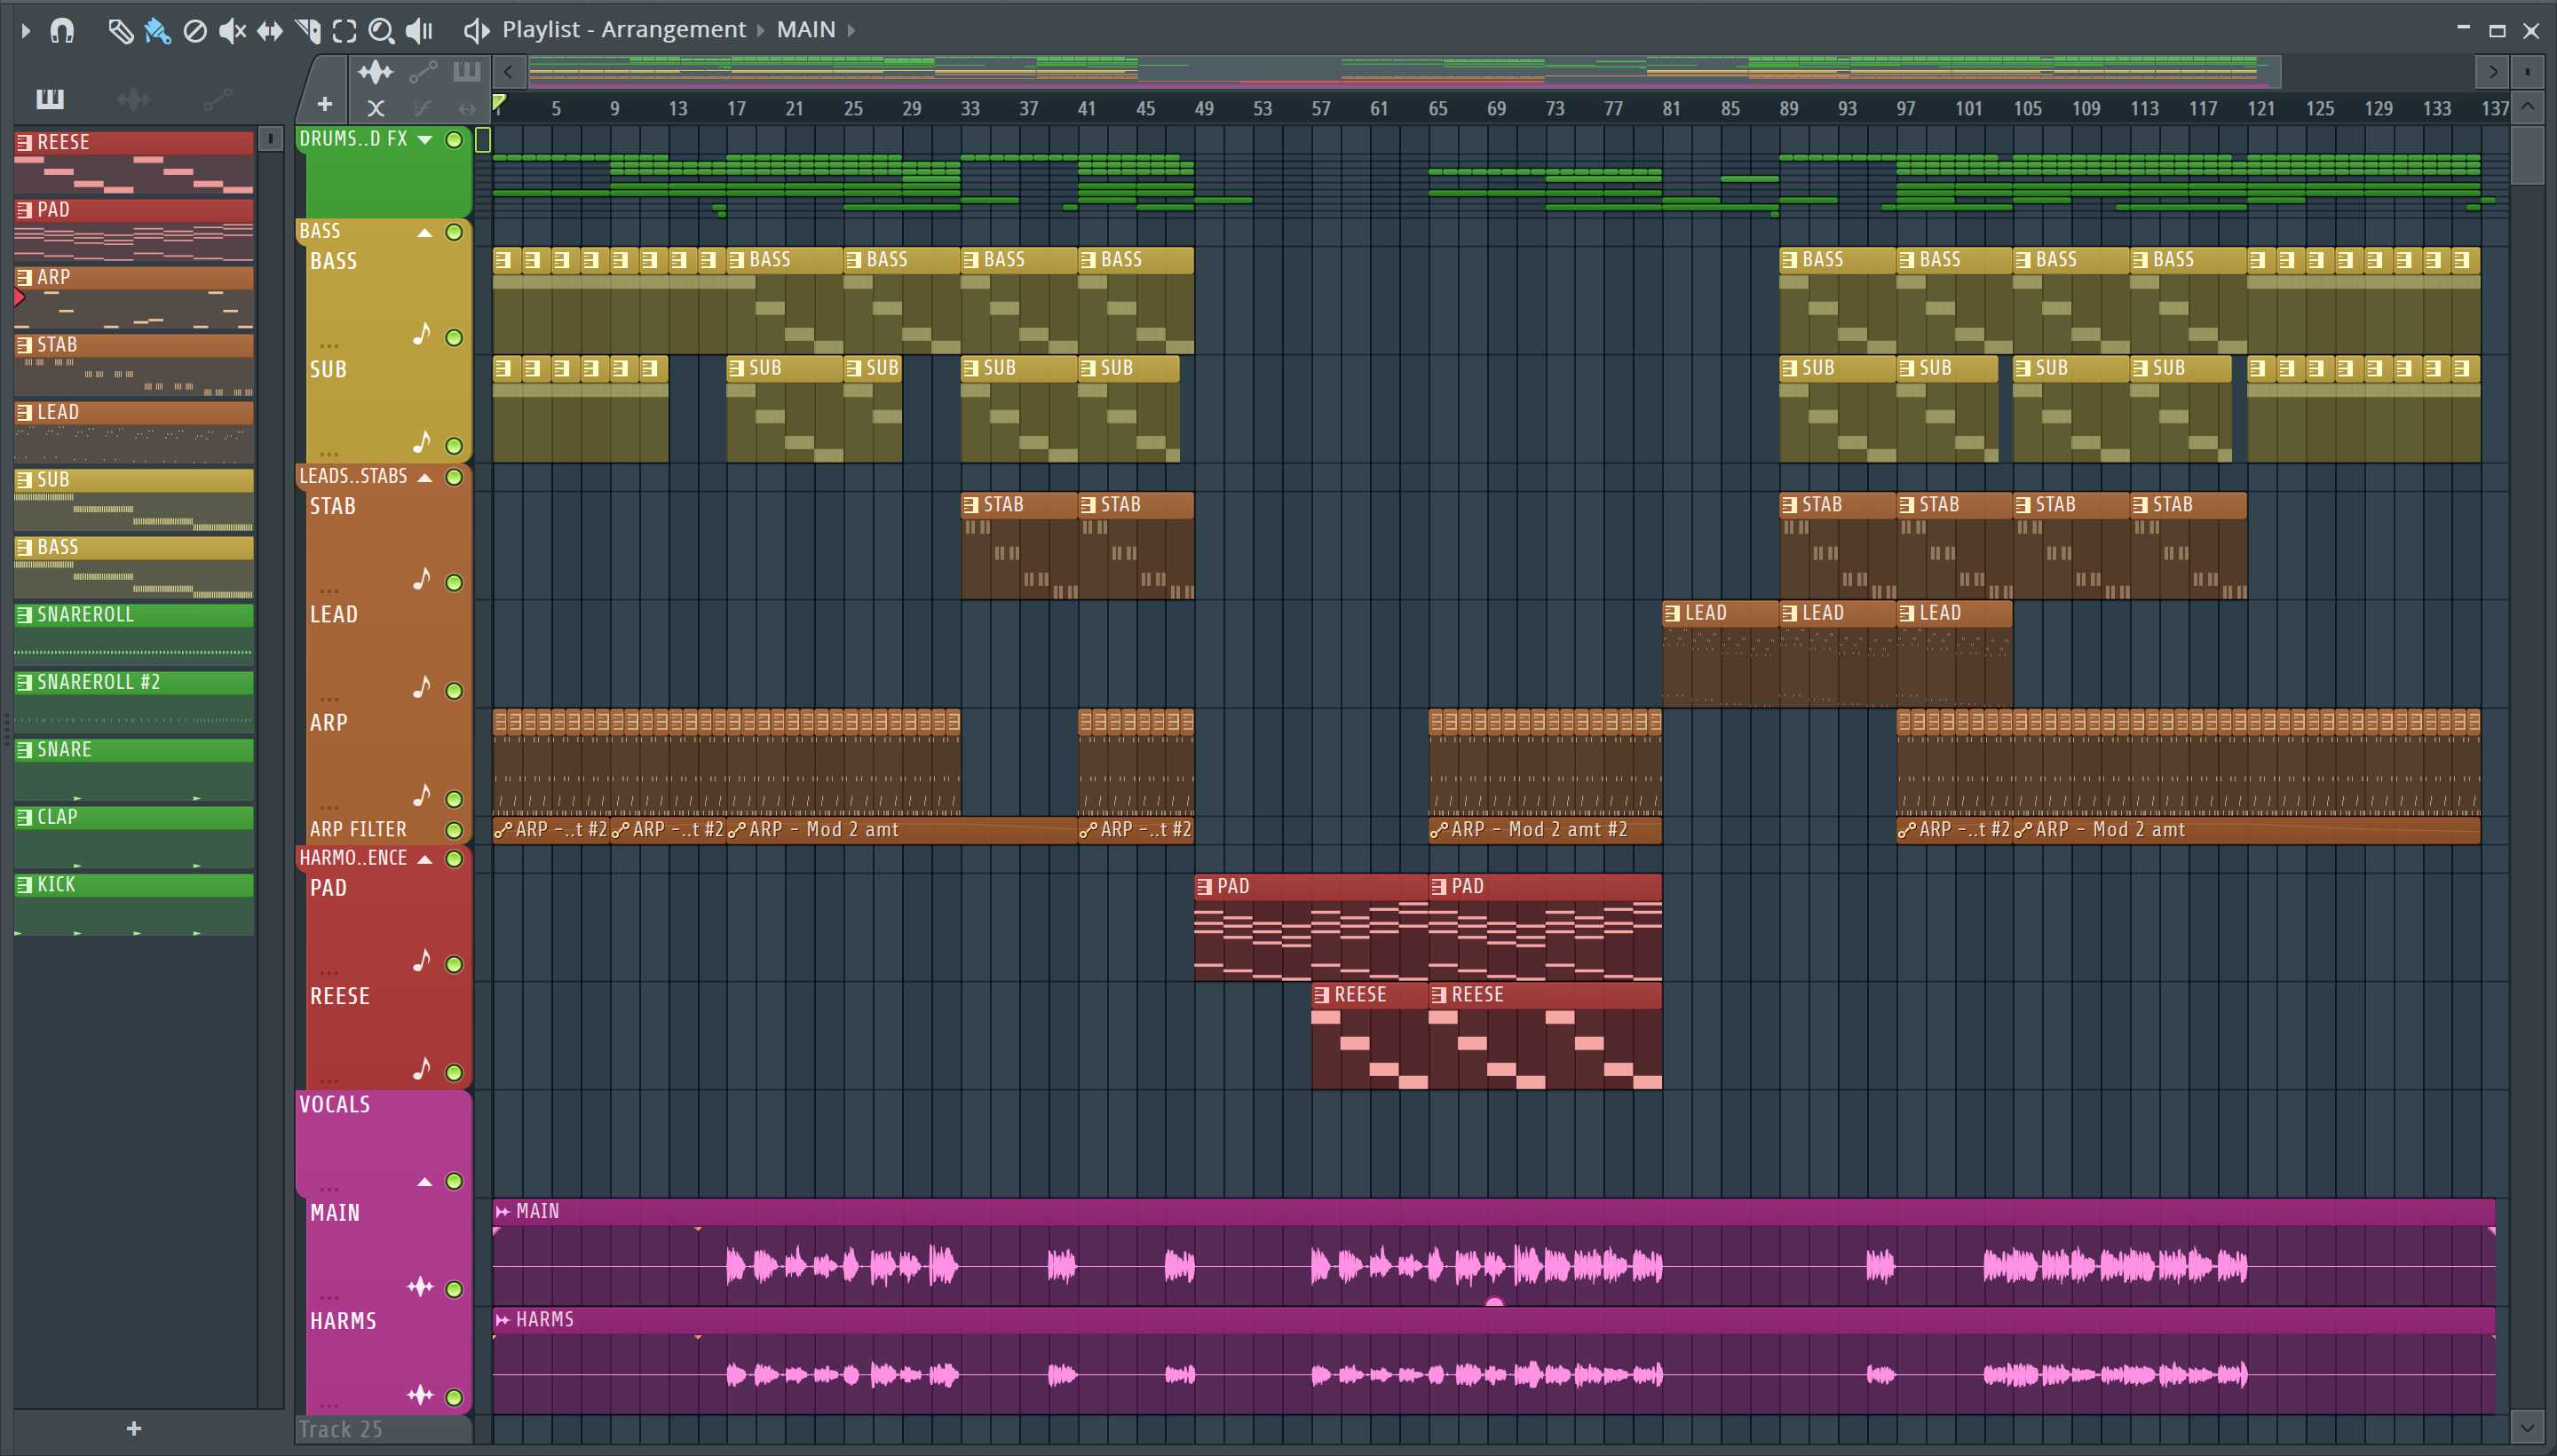
Task: Toggle pattern clip focus piano icon
Action: pos(467,72)
